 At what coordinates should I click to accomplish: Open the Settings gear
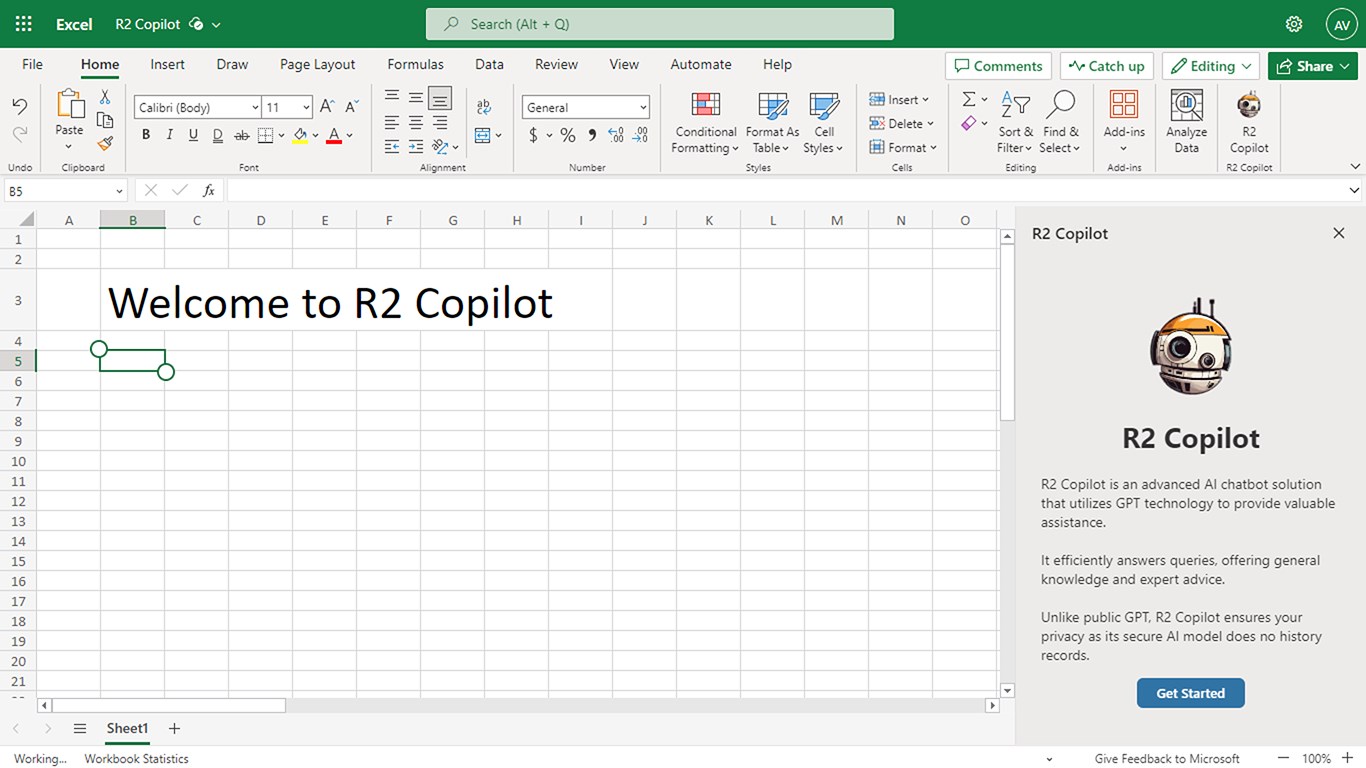(x=1294, y=24)
